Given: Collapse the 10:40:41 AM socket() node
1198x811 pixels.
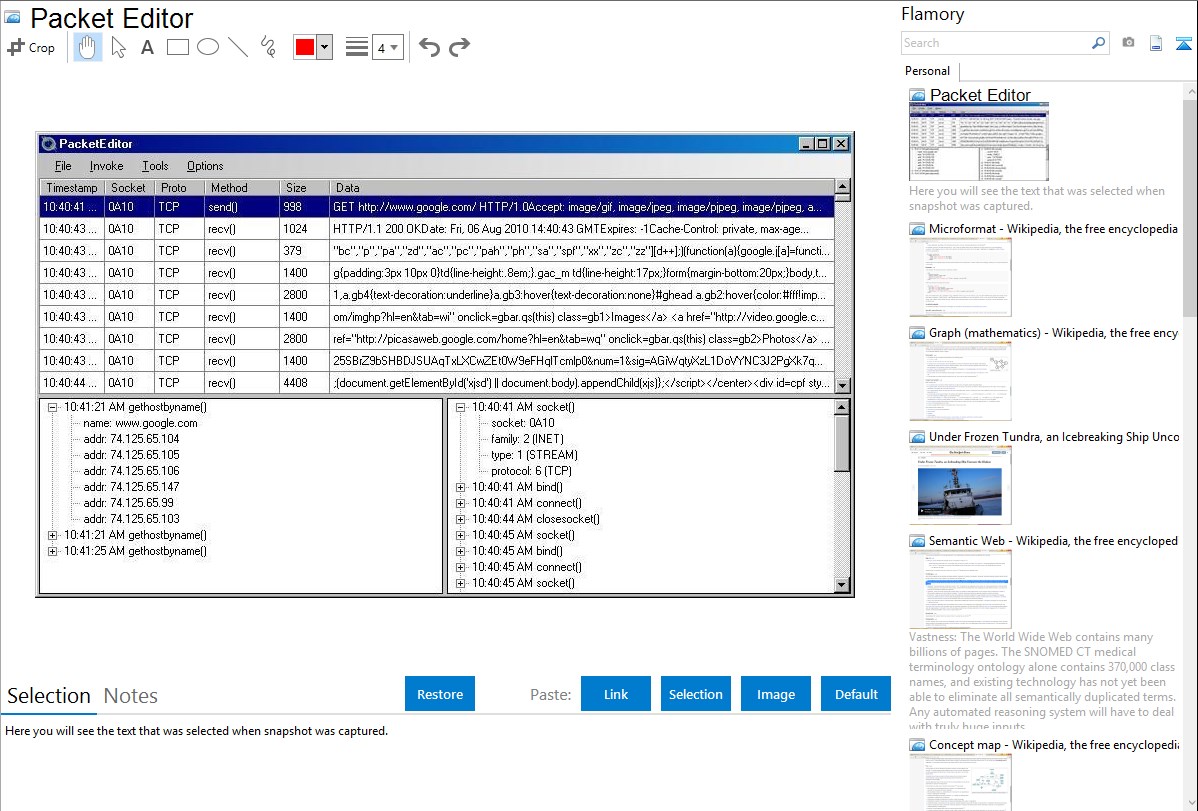Looking at the screenshot, I should [461, 407].
